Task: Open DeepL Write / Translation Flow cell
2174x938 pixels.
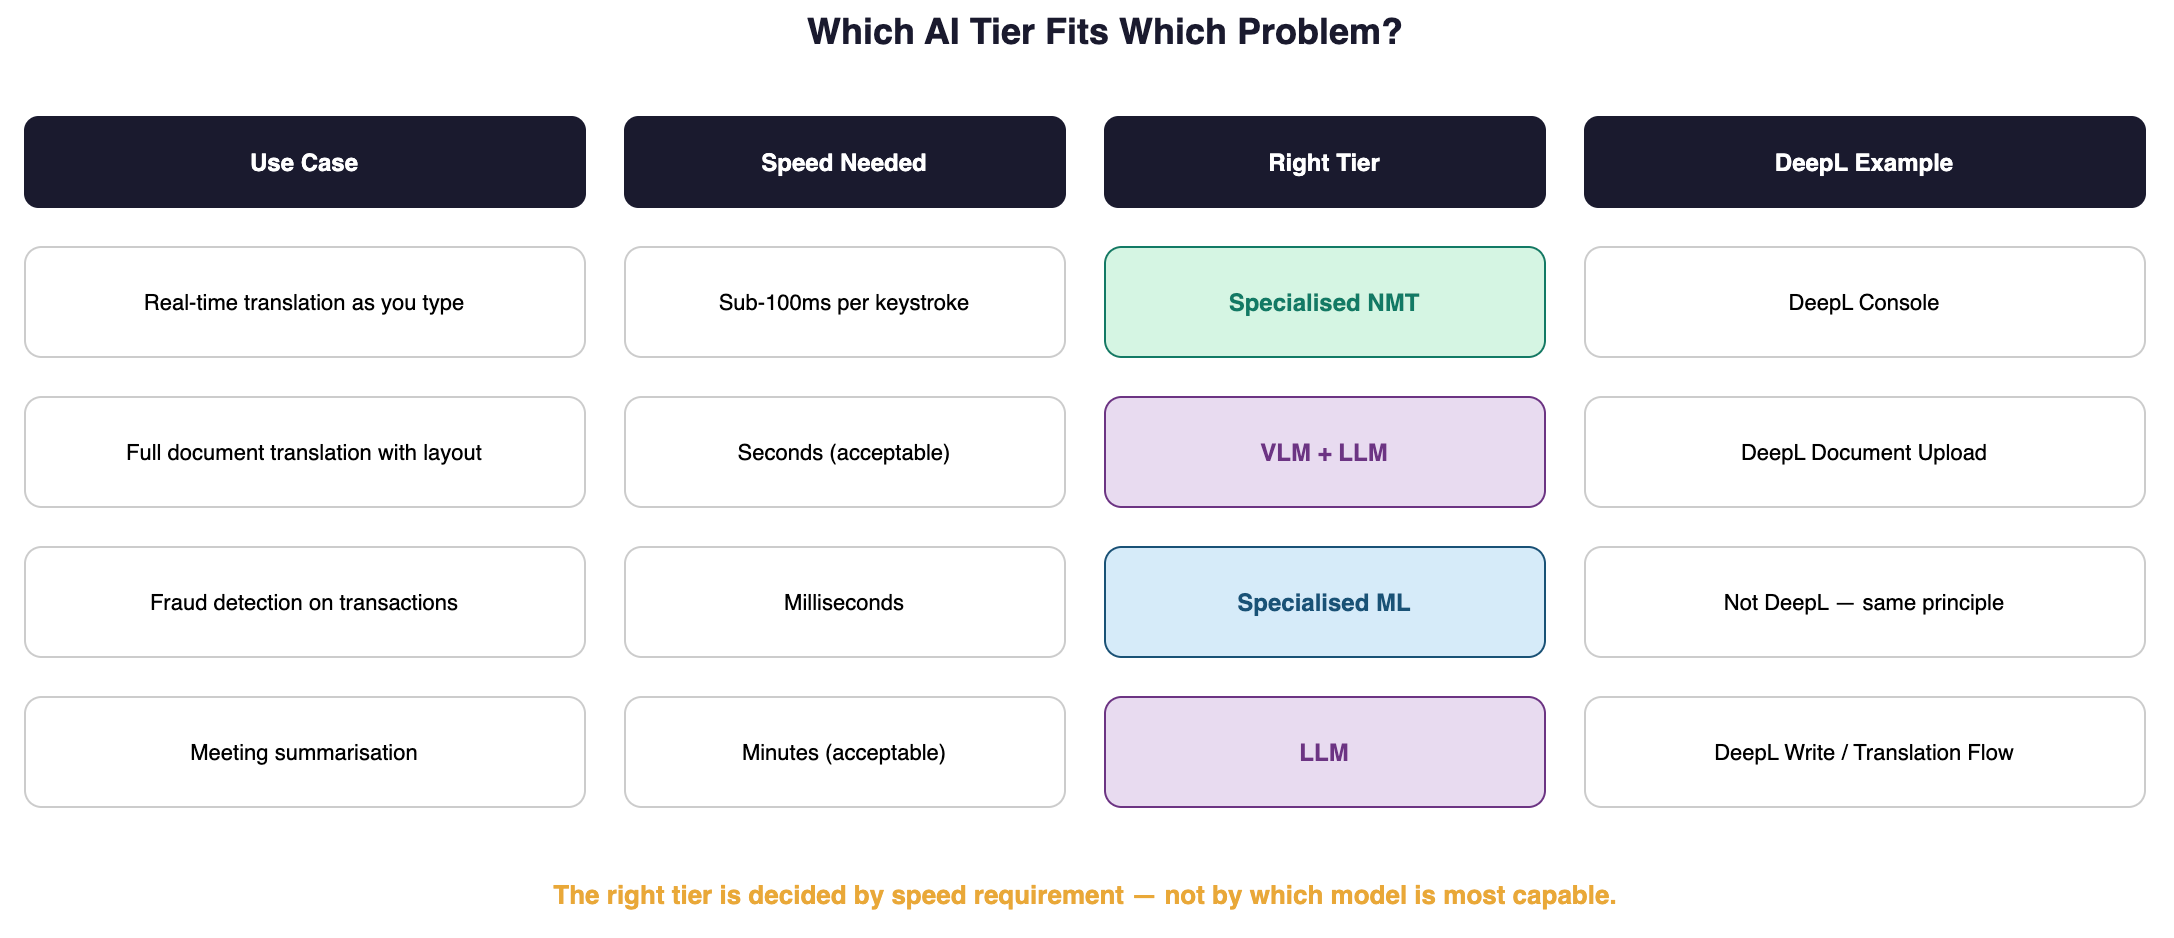Action: click(1865, 752)
